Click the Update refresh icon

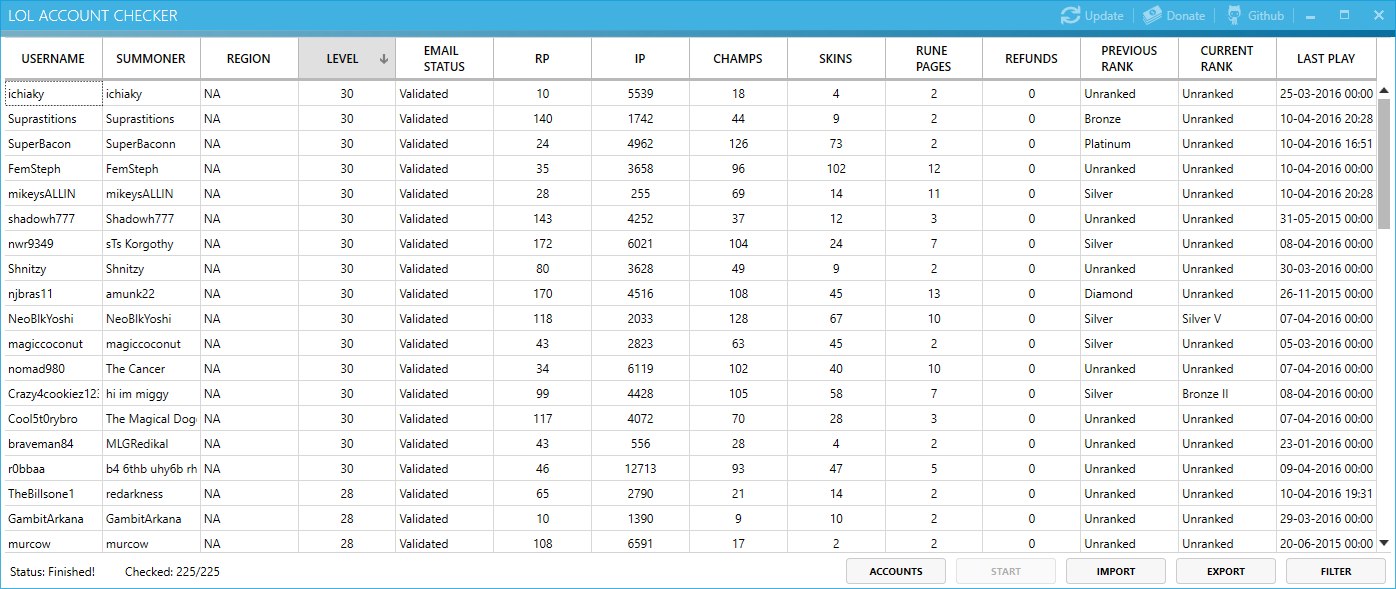[1070, 16]
